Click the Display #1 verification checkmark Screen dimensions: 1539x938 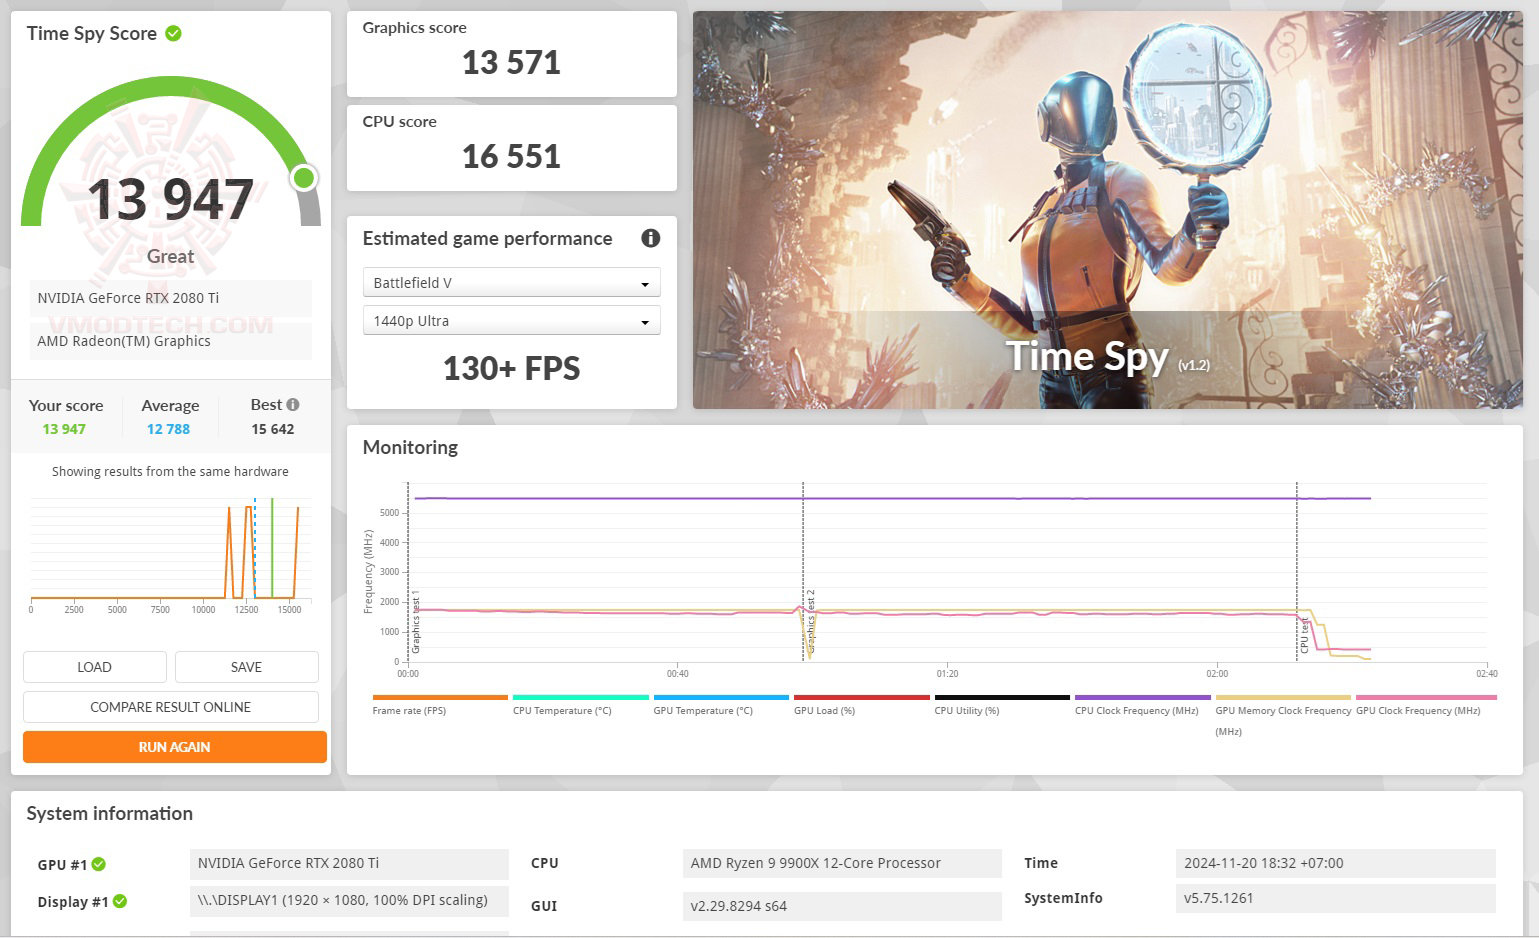tap(120, 901)
